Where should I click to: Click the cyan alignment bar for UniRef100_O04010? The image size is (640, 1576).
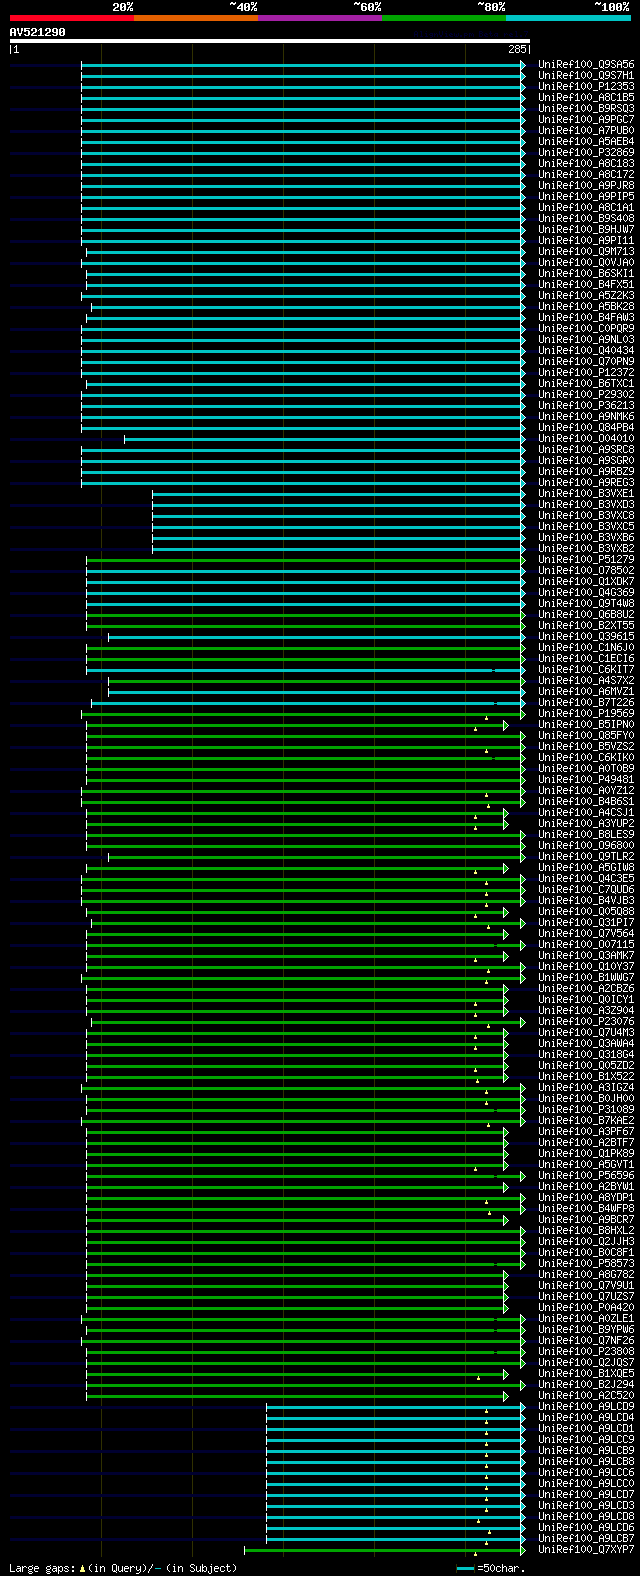[x=322, y=439]
